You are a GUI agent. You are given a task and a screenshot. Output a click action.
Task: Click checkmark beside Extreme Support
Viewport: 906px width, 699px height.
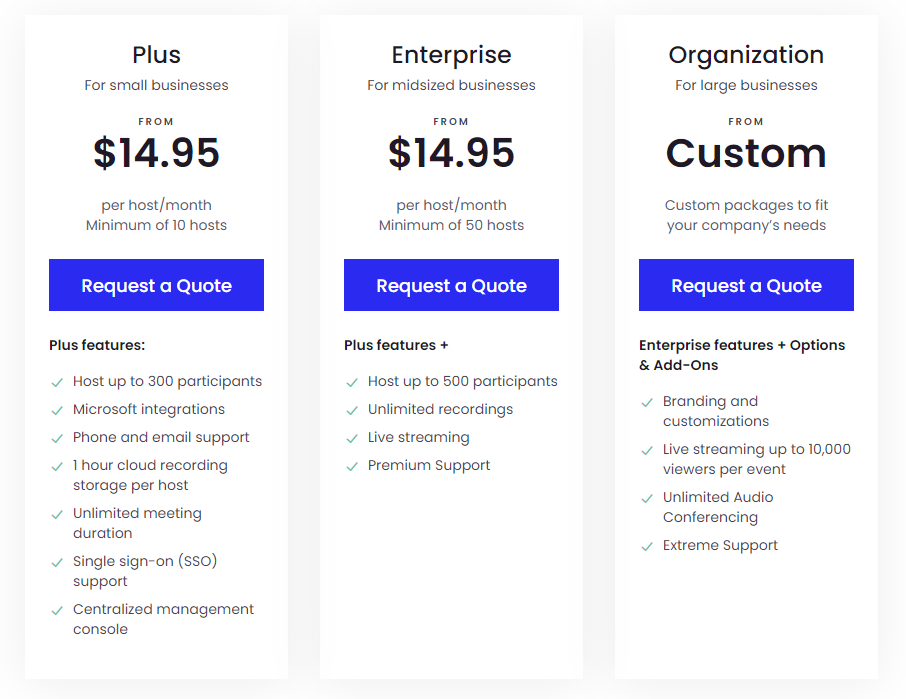(647, 546)
